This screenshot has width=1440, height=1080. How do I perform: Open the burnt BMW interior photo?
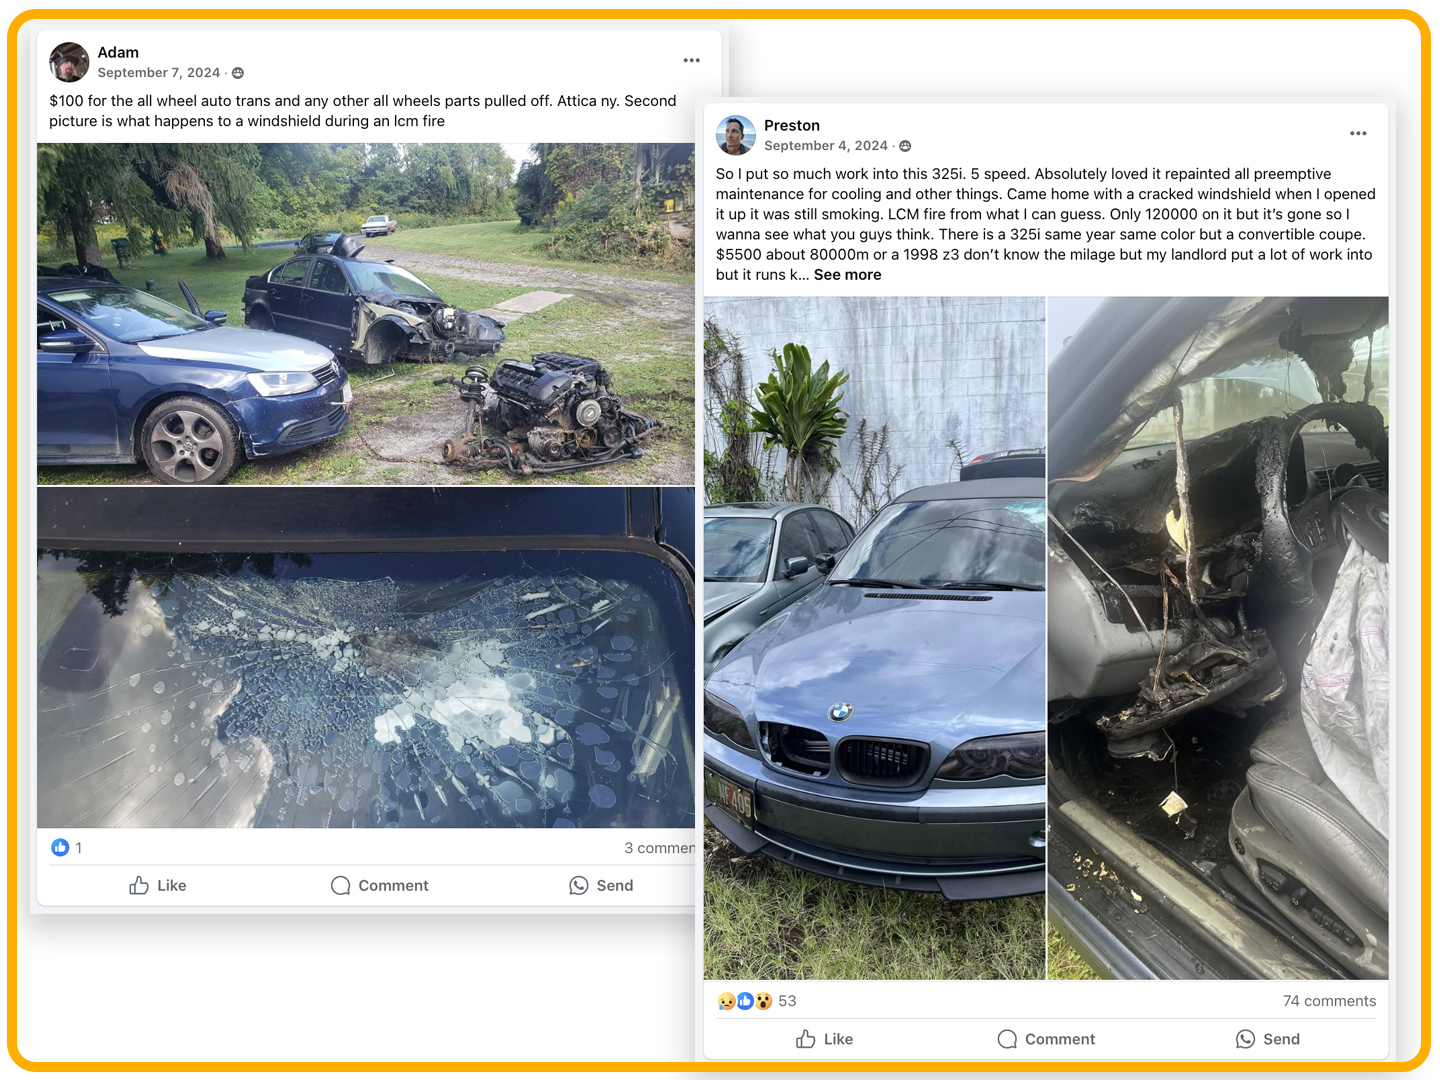tap(1218, 638)
